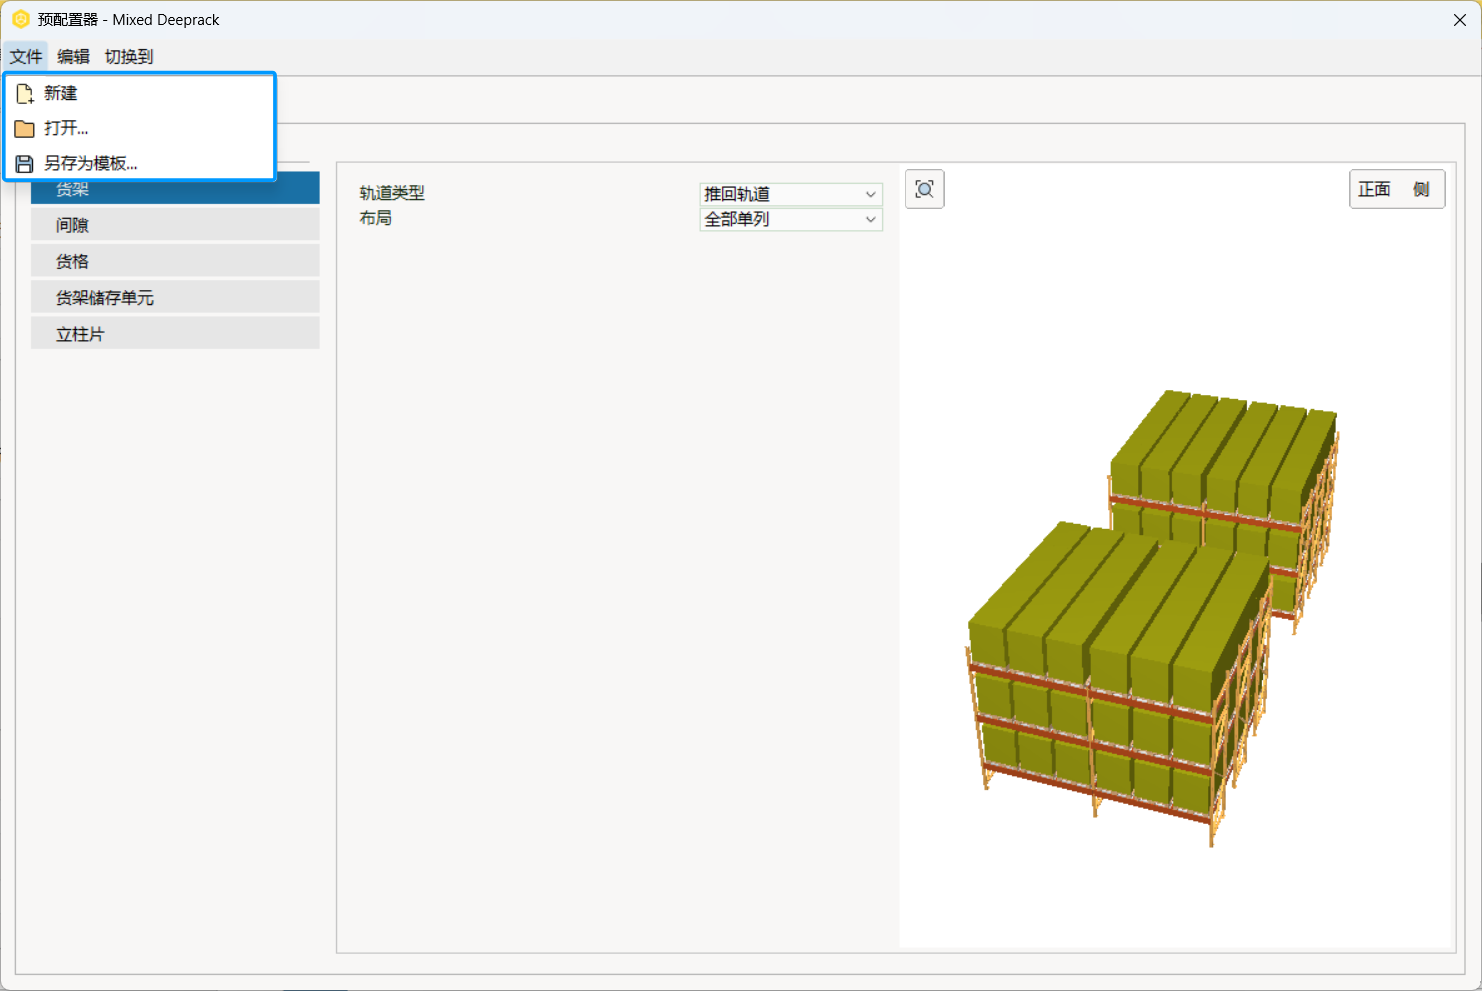Click the app logo in the title bar

[20, 19]
